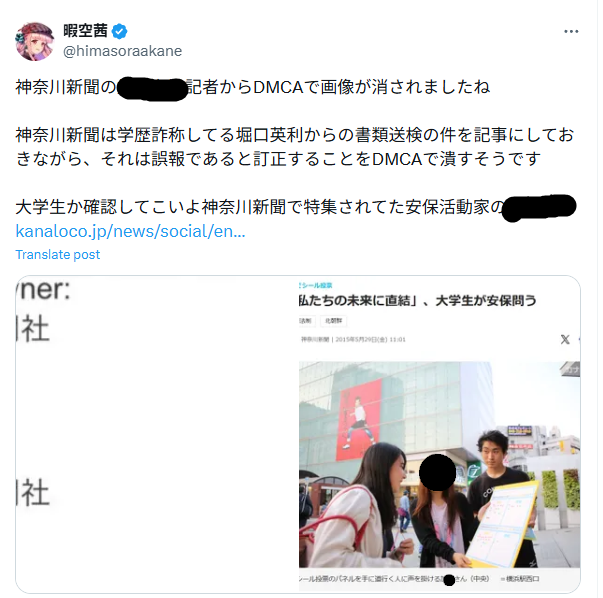Screen dimensions: 603x598
Task: Open the 暇空茜 profile avatar
Action: click(35, 42)
